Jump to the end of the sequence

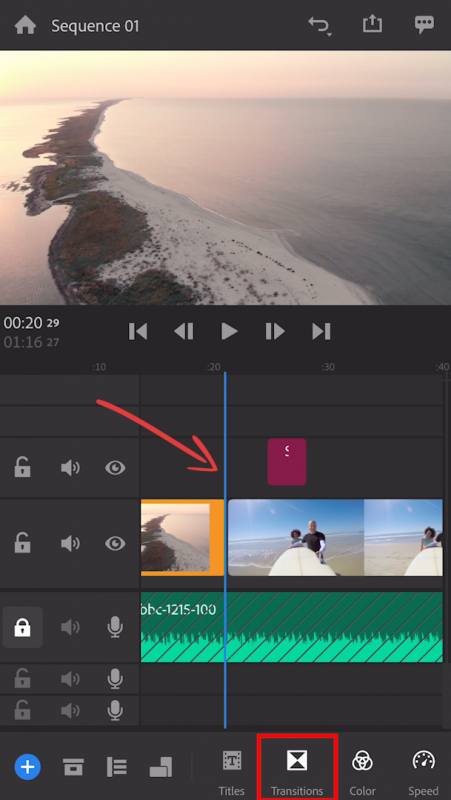pyautogui.click(x=321, y=332)
